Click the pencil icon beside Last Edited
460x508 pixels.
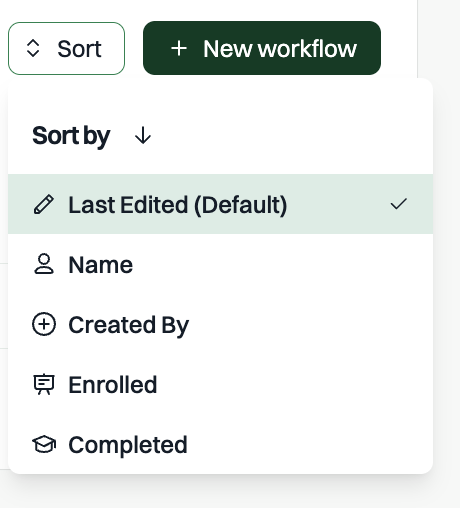[x=44, y=204]
